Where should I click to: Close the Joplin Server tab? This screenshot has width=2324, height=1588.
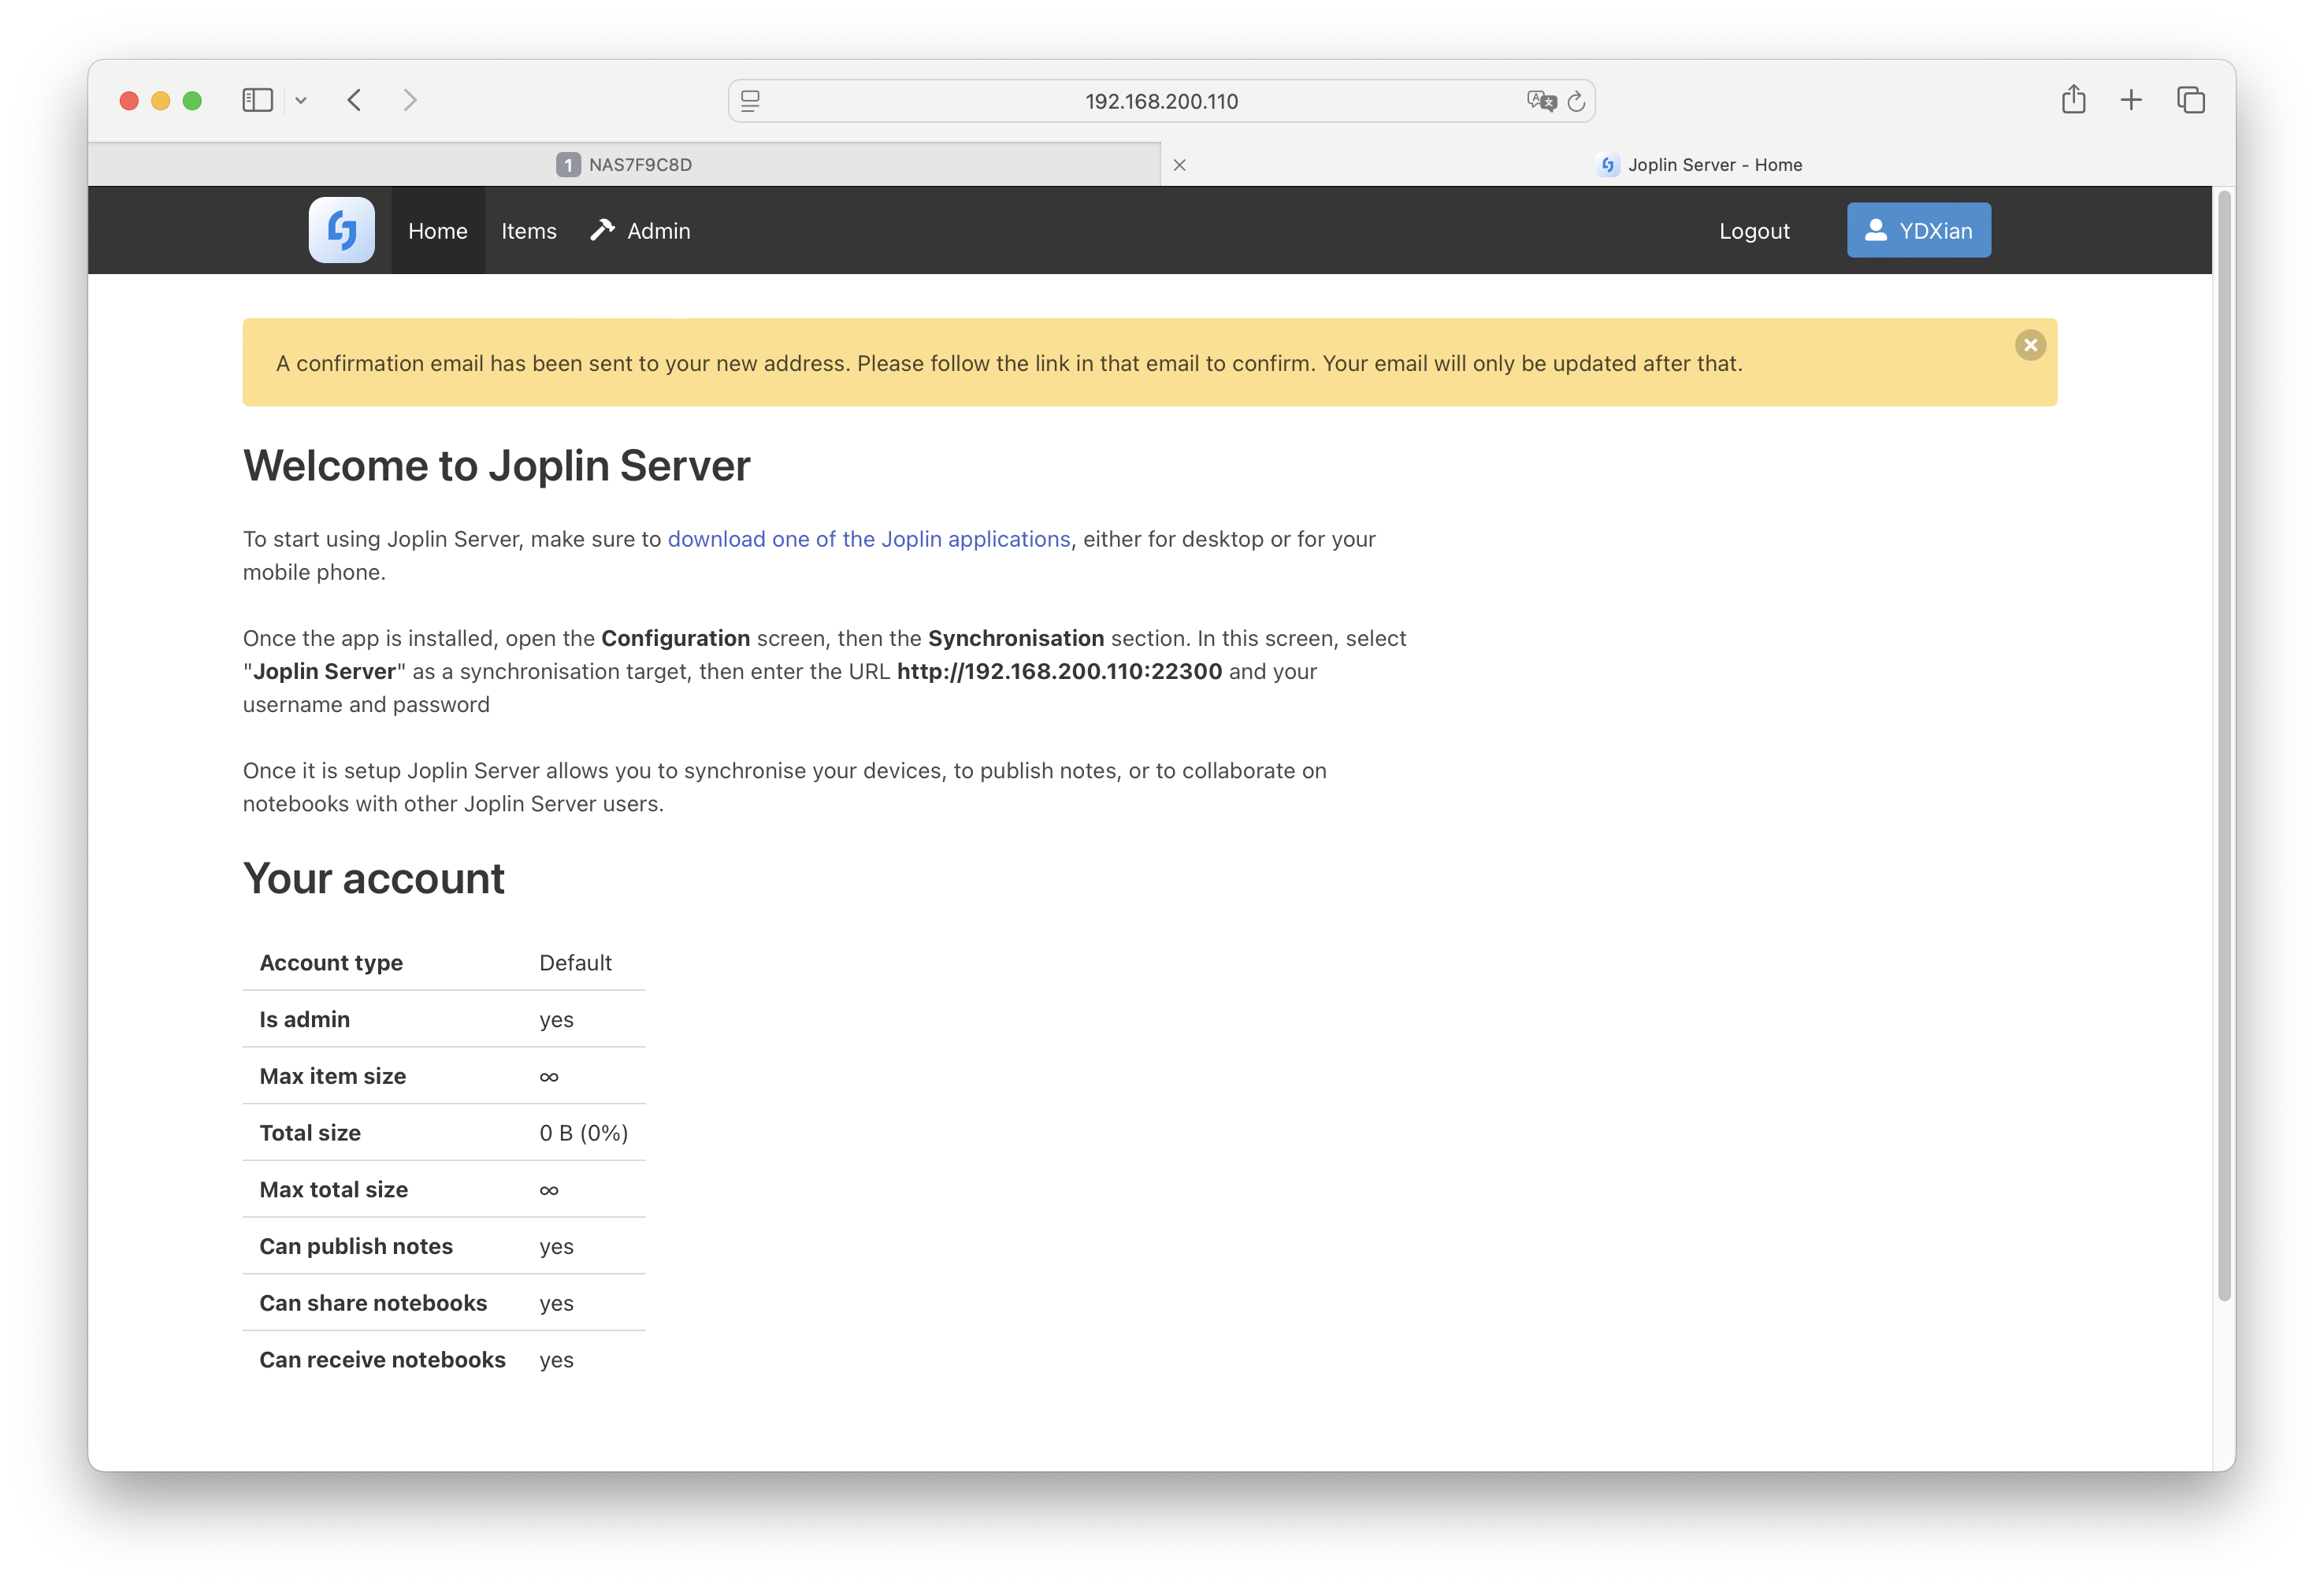click(x=1179, y=165)
